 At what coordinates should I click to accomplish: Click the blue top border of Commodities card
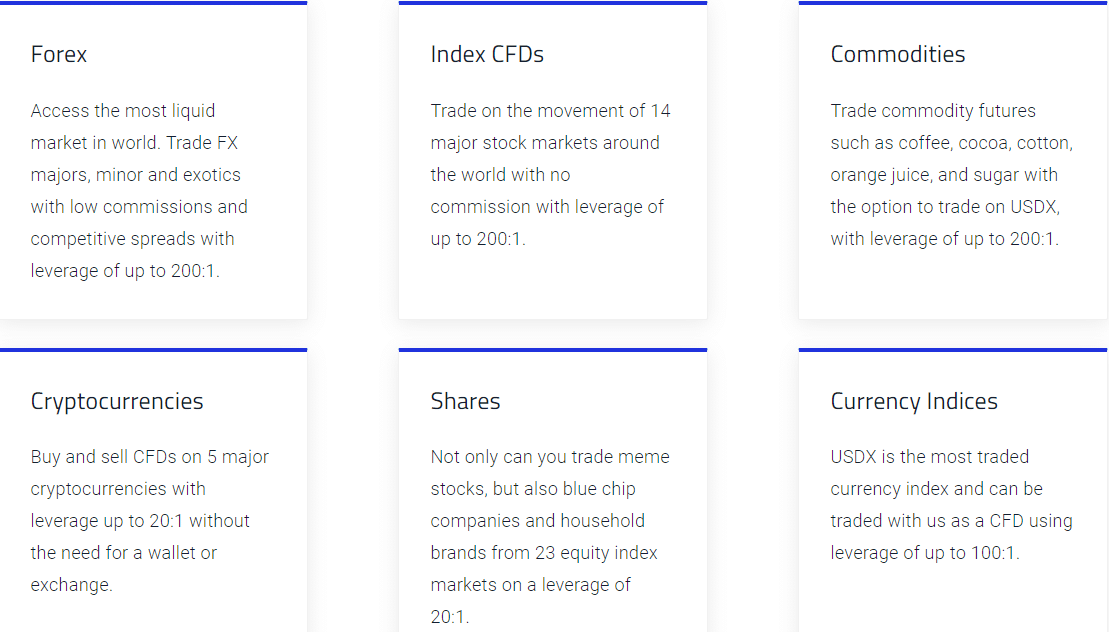coord(953,3)
